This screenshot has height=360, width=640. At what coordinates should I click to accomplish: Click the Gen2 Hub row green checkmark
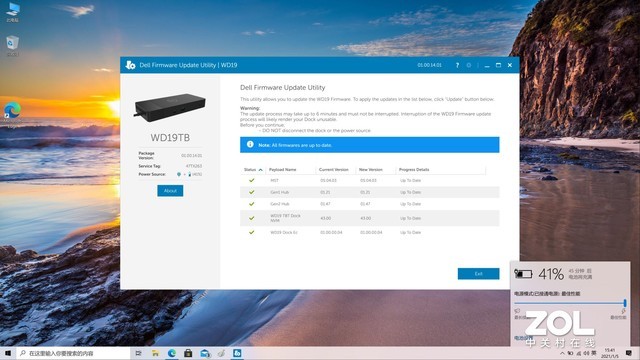[x=251, y=204]
